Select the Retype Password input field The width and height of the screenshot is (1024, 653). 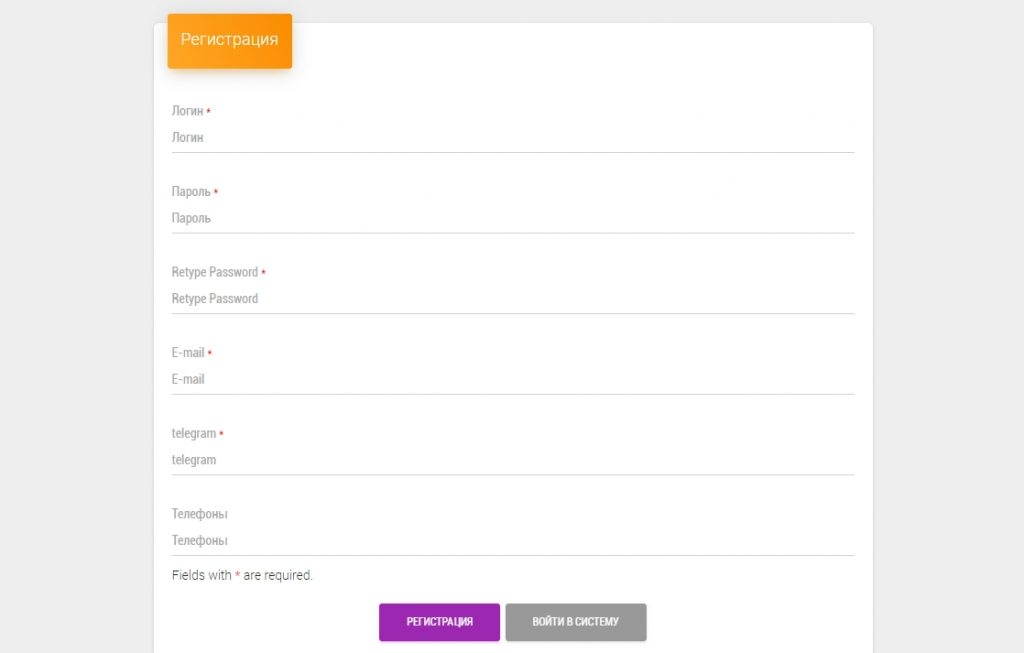point(512,299)
